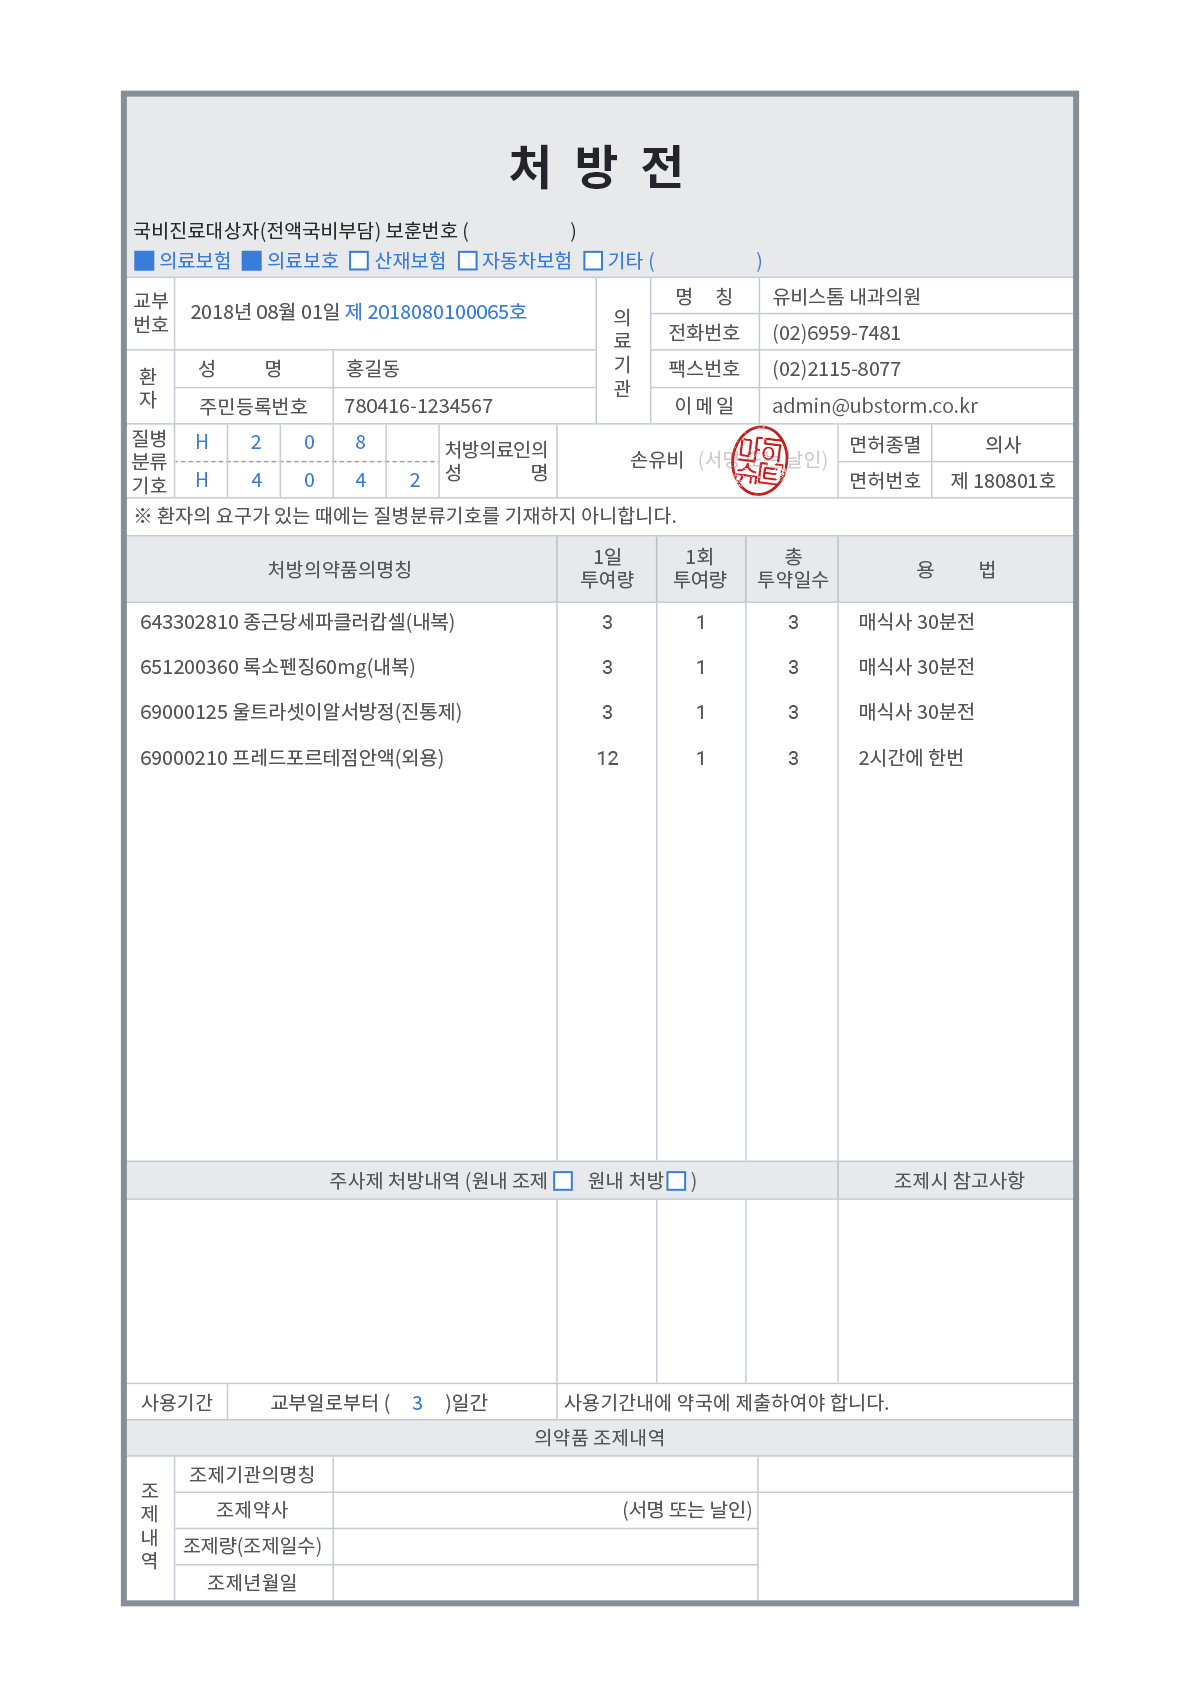Click doctor name 손유비
The image size is (1200, 1697).
click(656, 460)
